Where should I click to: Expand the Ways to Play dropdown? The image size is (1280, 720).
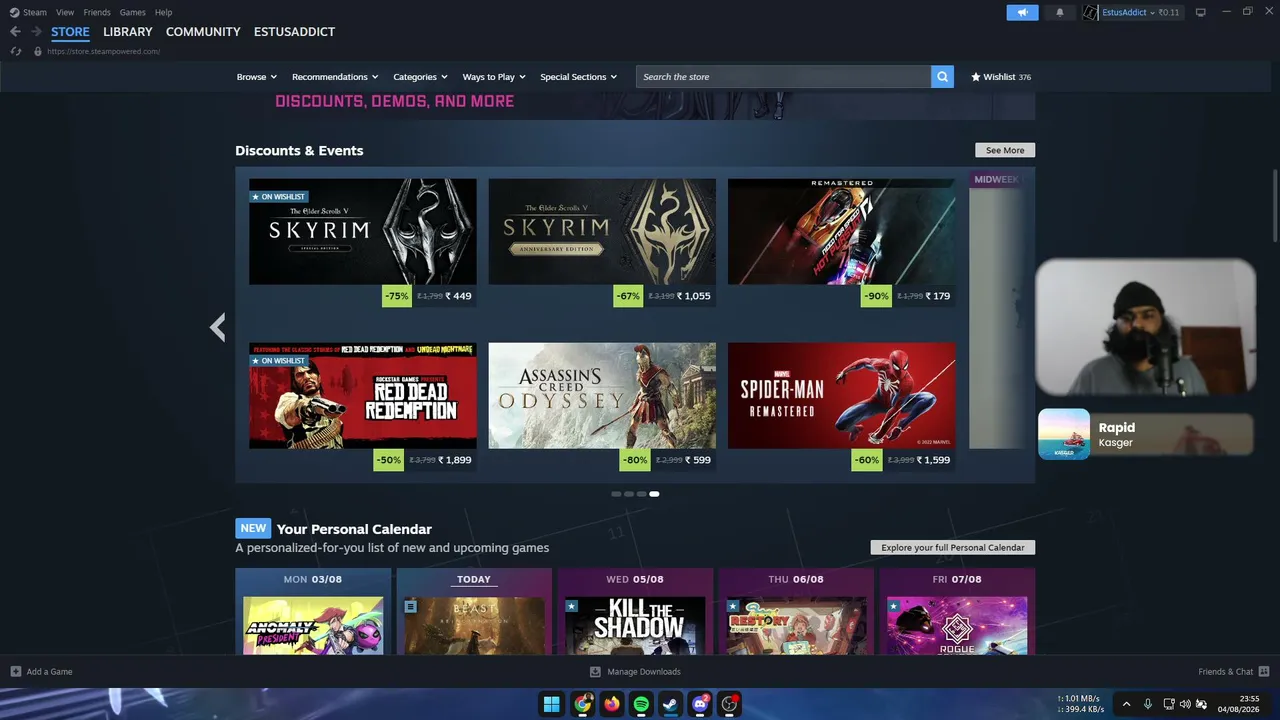pos(494,77)
